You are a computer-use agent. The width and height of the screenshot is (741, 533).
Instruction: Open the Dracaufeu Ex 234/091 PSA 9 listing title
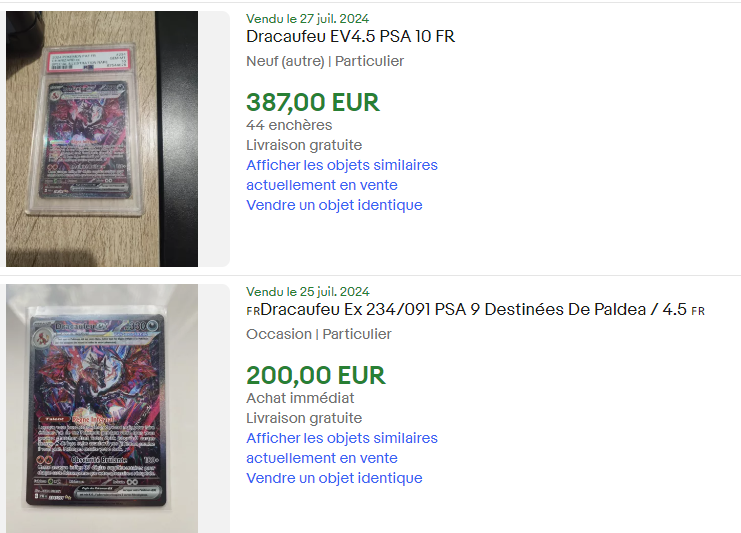pyautogui.click(x=475, y=309)
